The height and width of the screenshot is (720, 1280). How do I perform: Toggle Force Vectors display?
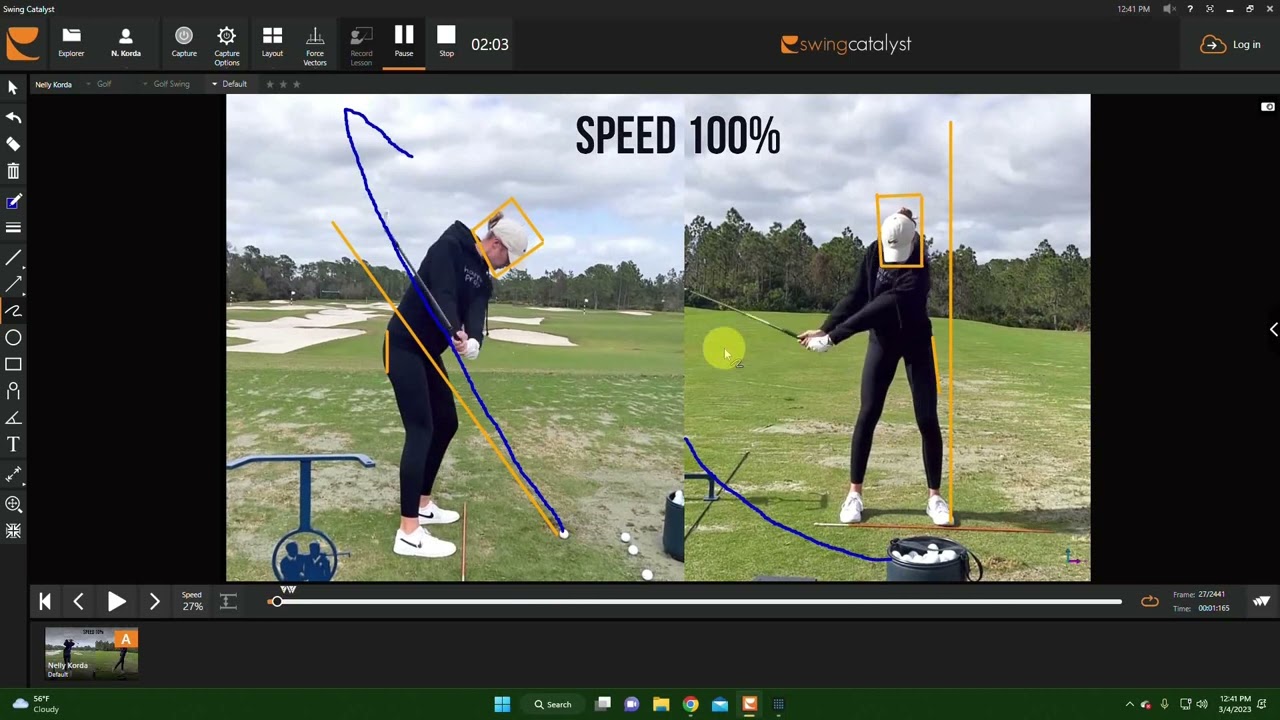[x=315, y=46]
